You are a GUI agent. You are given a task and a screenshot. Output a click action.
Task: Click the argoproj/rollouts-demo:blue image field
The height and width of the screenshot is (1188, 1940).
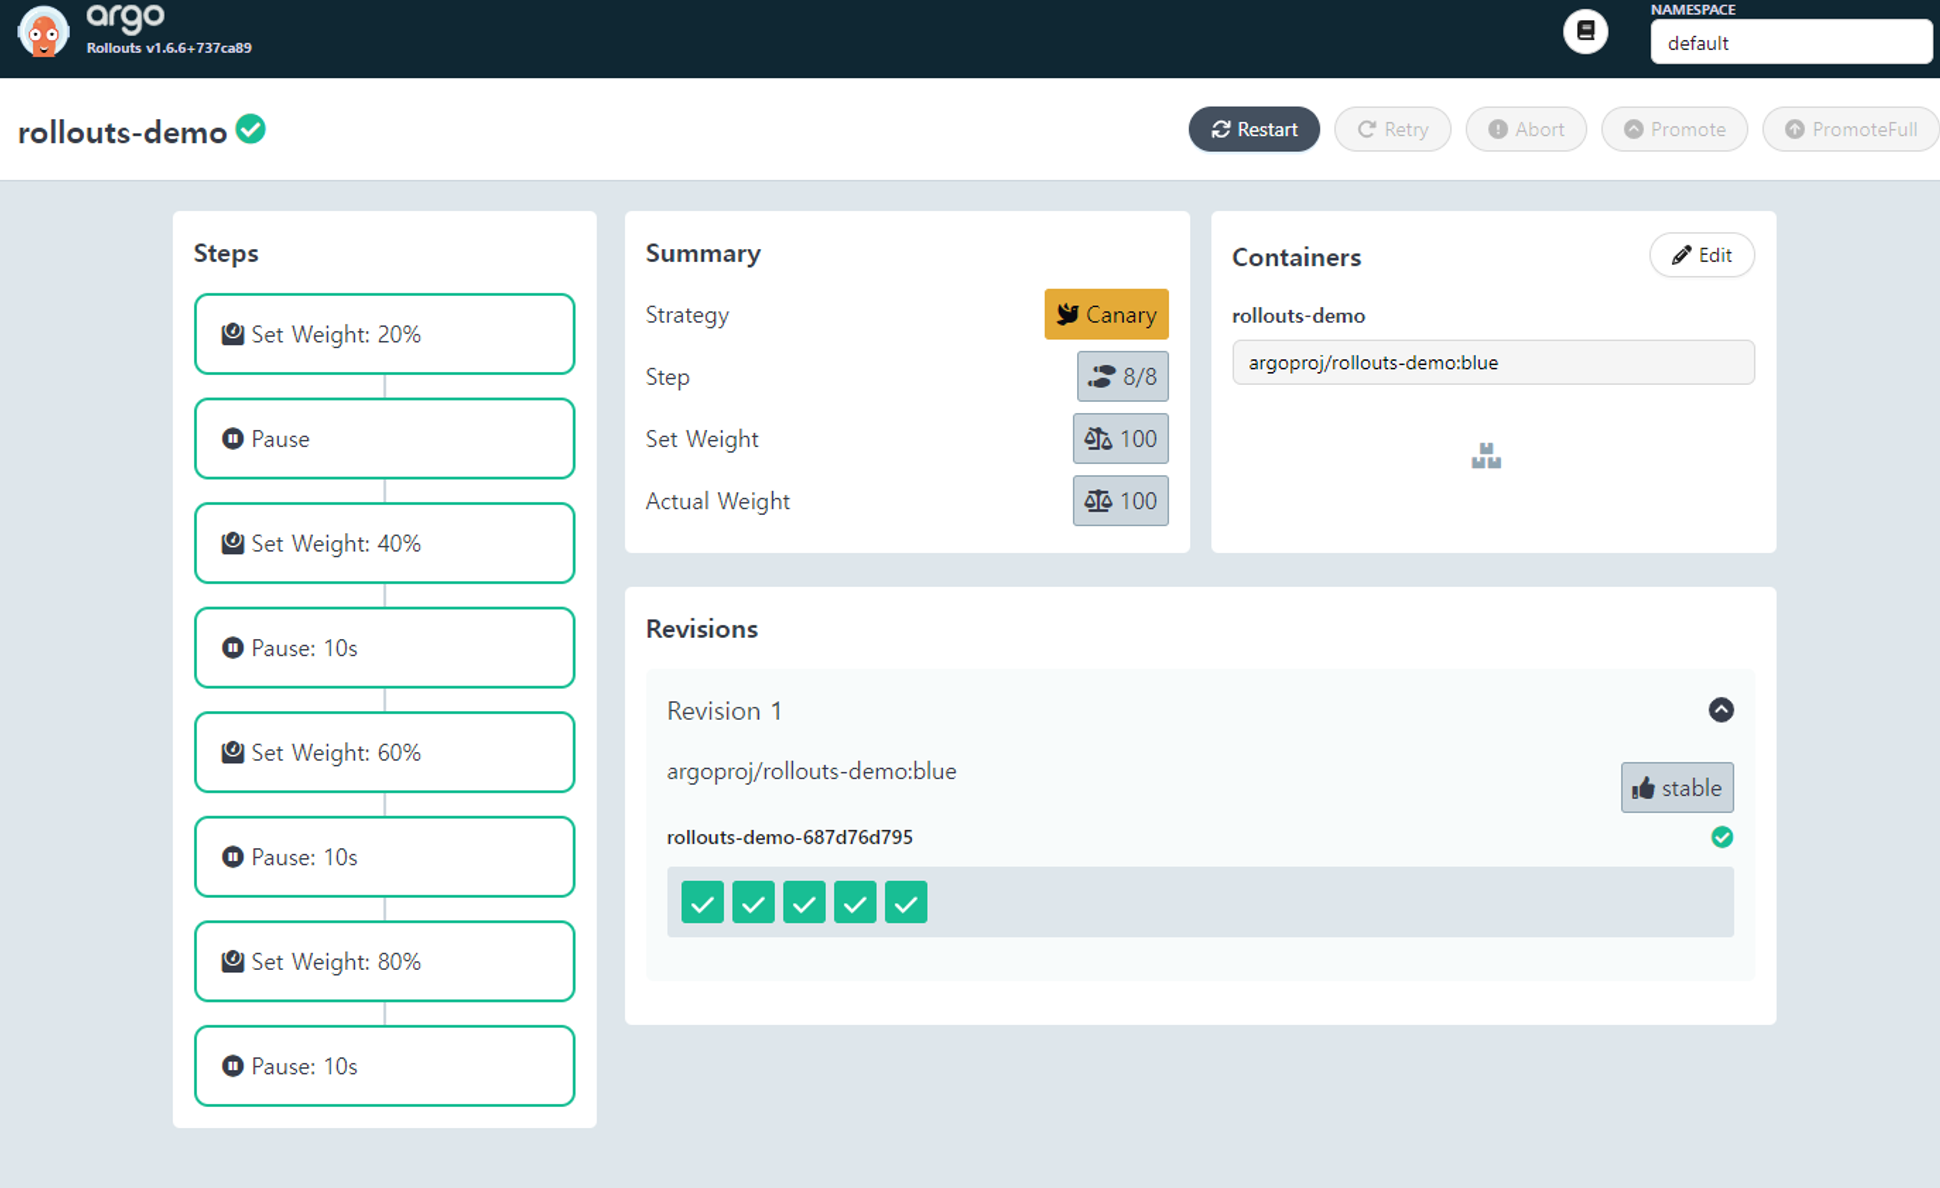point(1492,363)
